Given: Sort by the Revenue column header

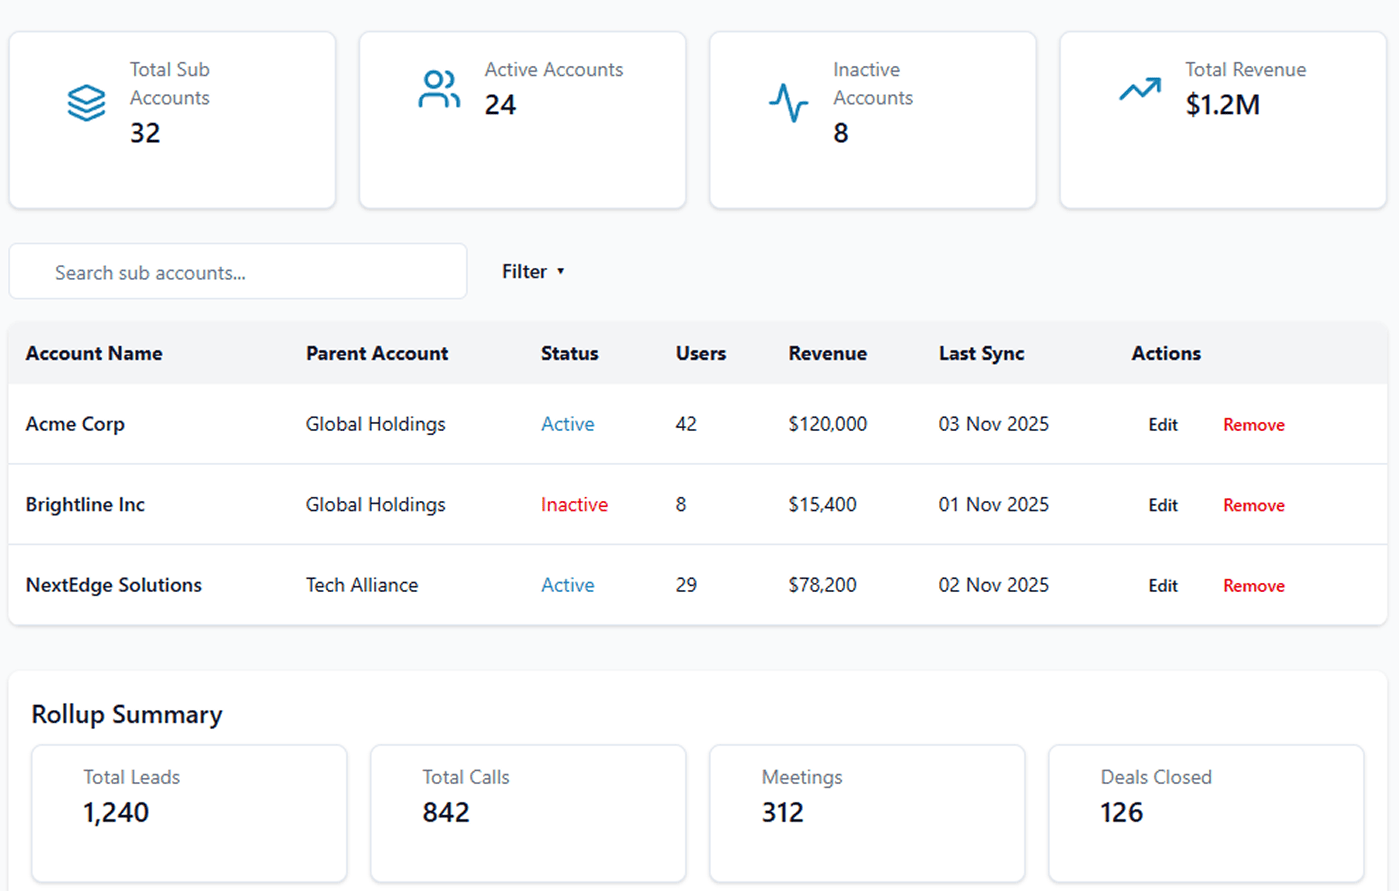Looking at the screenshot, I should (827, 354).
